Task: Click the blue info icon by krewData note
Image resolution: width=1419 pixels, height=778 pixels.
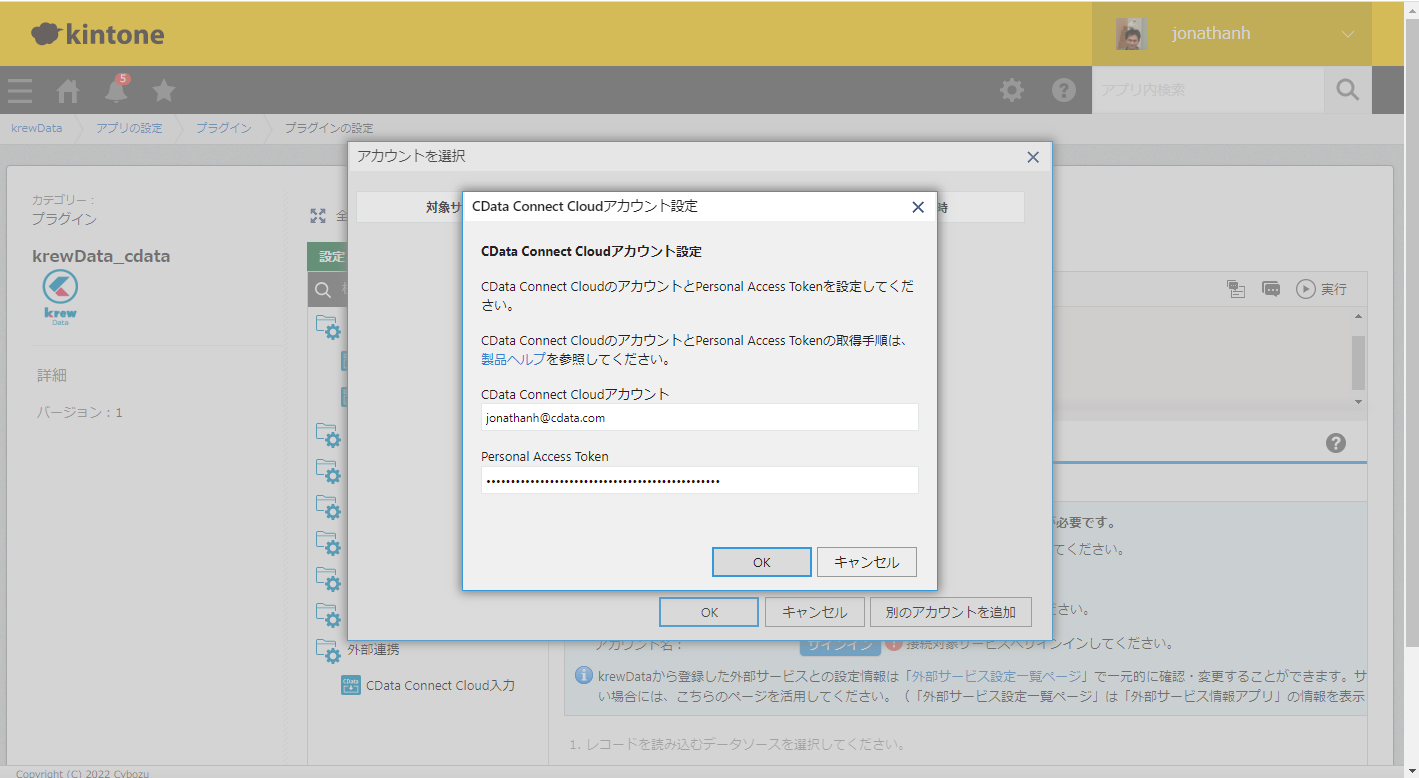Action: click(584, 675)
